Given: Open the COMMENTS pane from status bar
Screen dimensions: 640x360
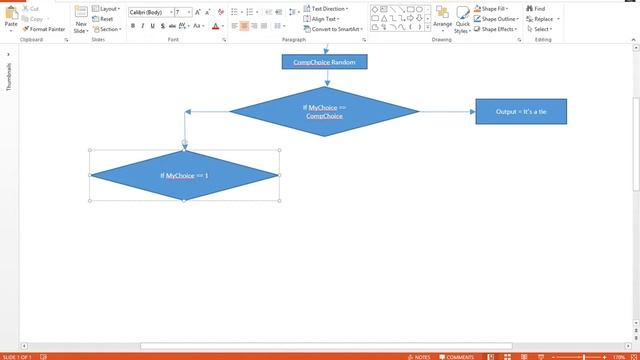Looking at the screenshot, I should pos(456,357).
